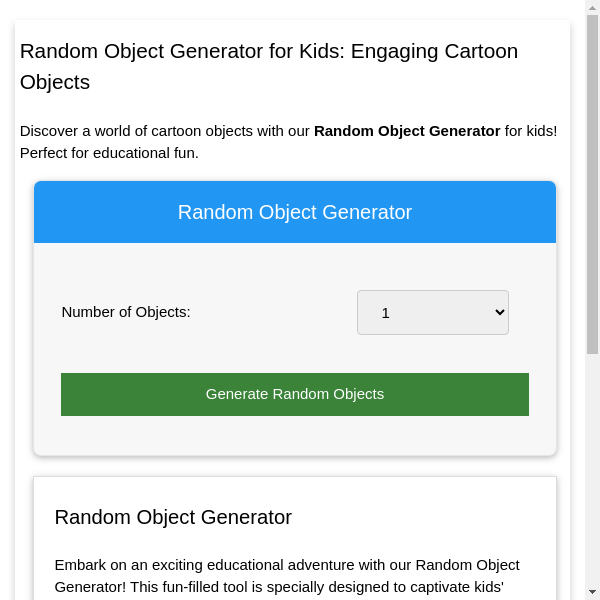Click the blue Random Object Generator header
The height and width of the screenshot is (600, 600).
[295, 212]
